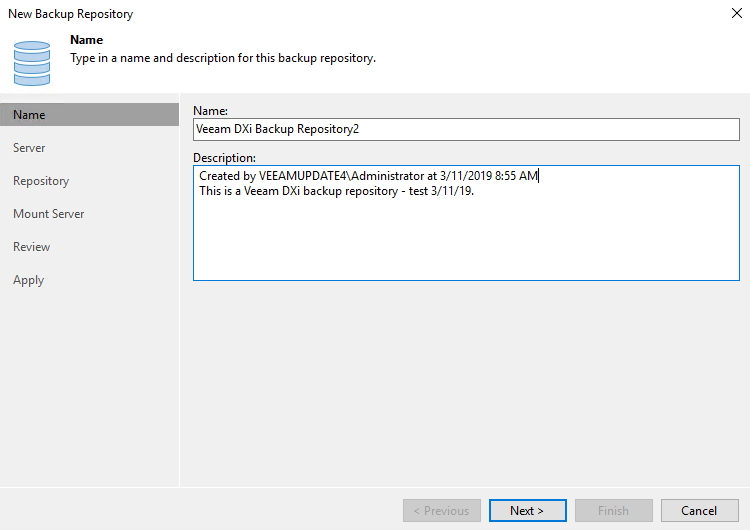Open the Repository wizard step
The image size is (750, 530).
tap(41, 181)
